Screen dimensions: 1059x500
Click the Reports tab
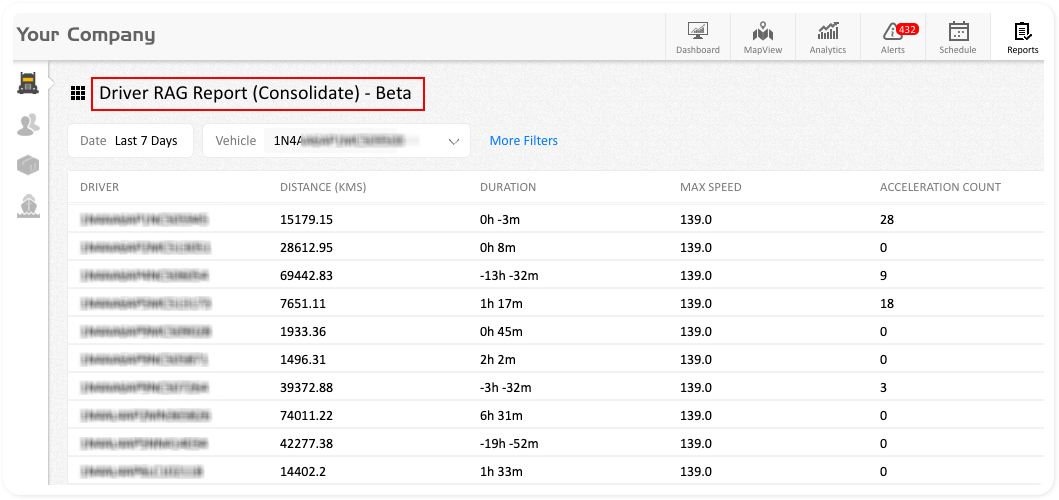coord(1022,38)
